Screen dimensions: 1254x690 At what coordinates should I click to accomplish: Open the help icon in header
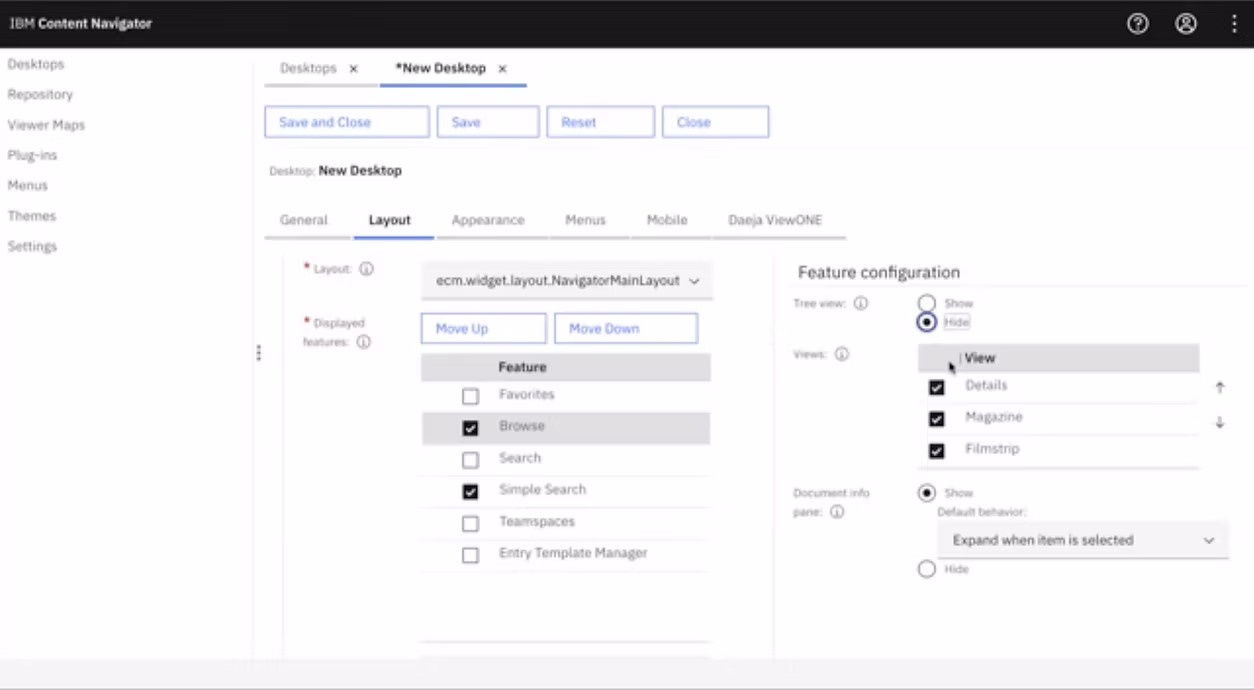[x=1137, y=24]
